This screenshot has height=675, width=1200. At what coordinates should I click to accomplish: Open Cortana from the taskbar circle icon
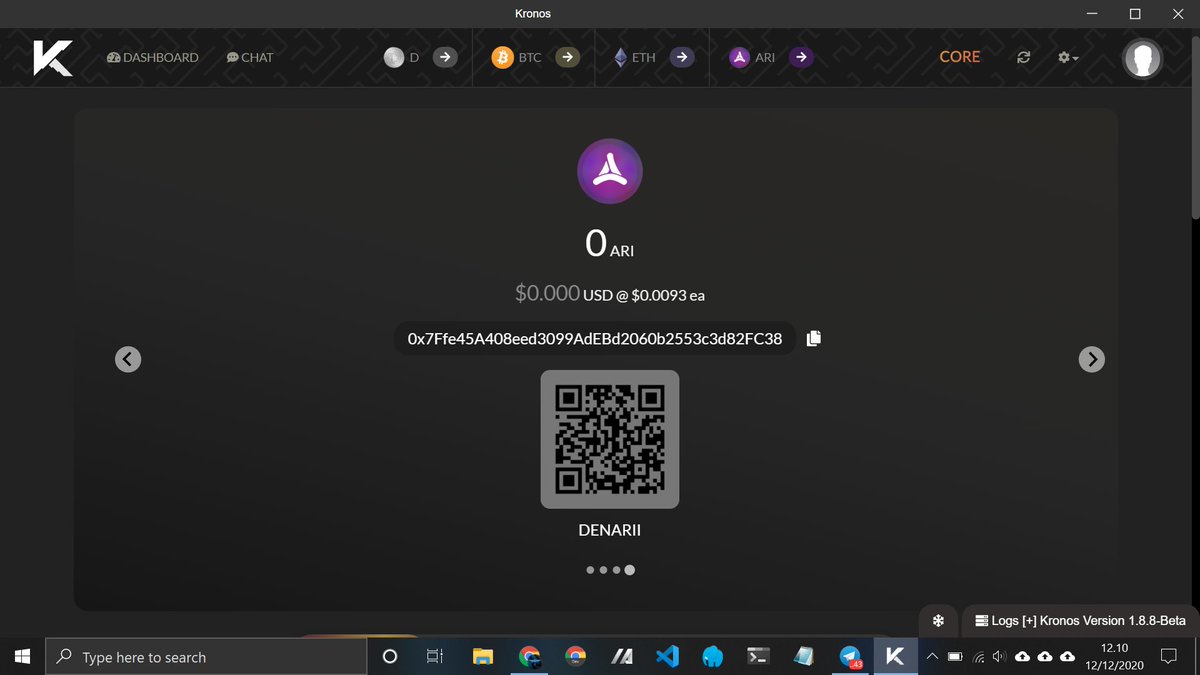click(x=390, y=657)
